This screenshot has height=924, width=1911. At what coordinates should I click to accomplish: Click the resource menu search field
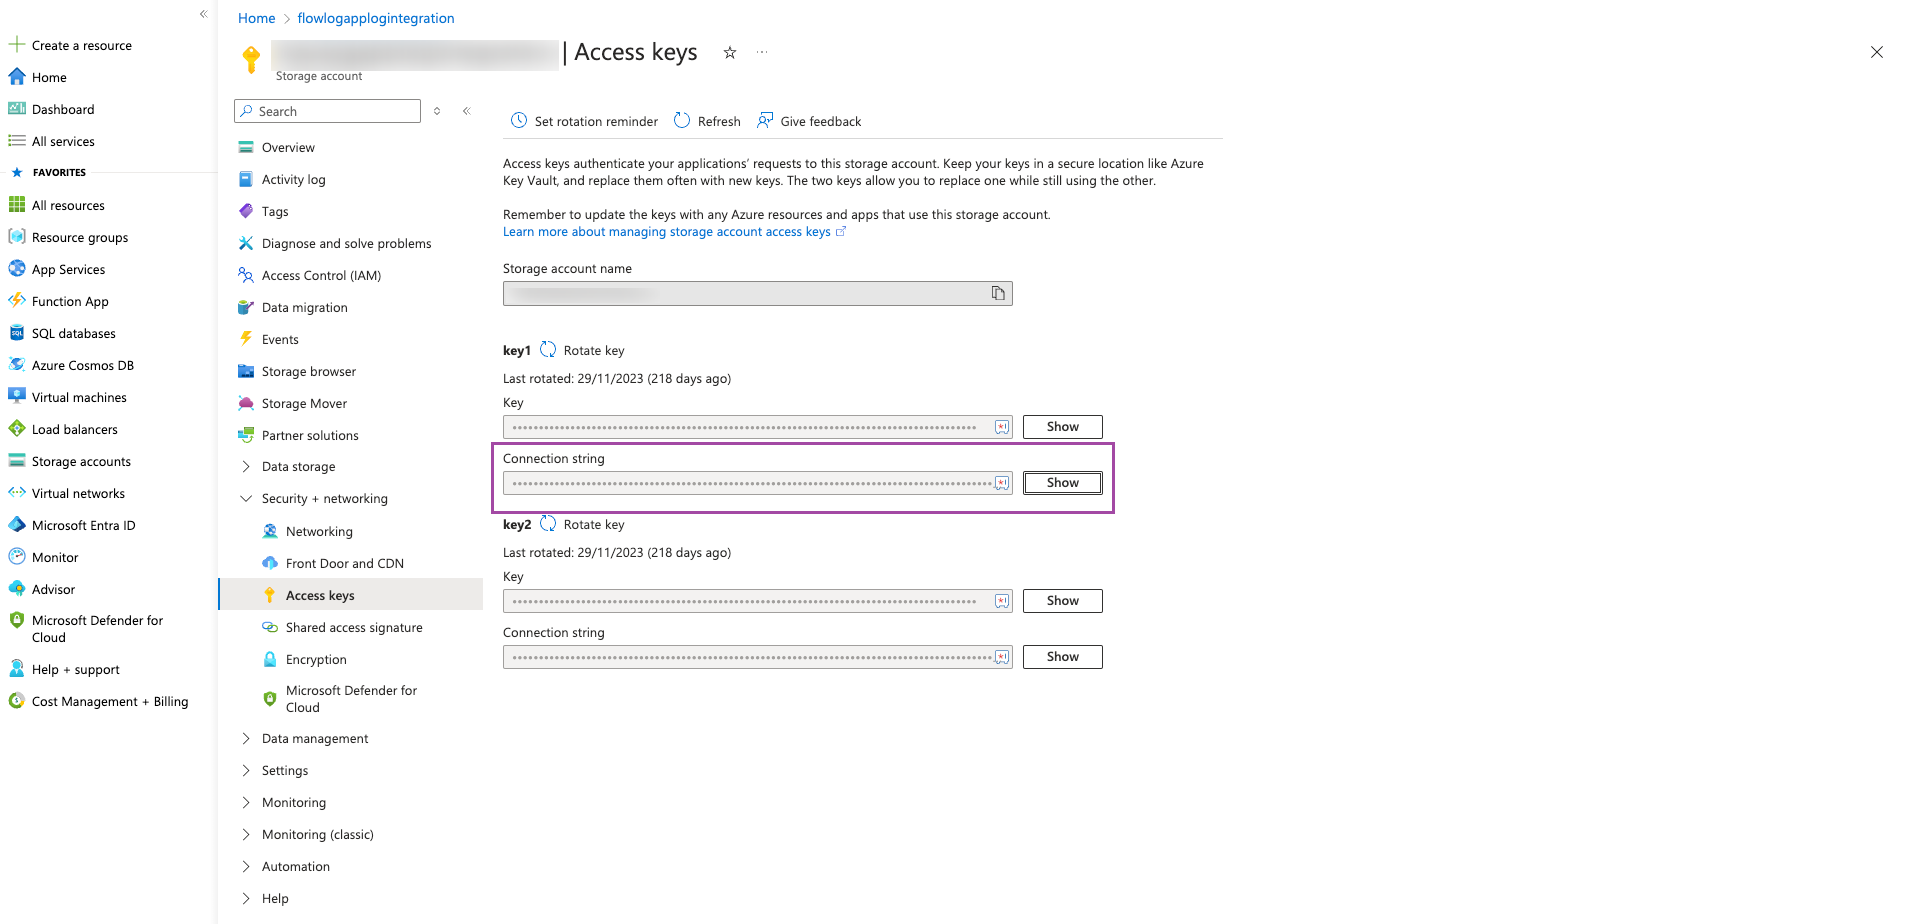pyautogui.click(x=327, y=111)
